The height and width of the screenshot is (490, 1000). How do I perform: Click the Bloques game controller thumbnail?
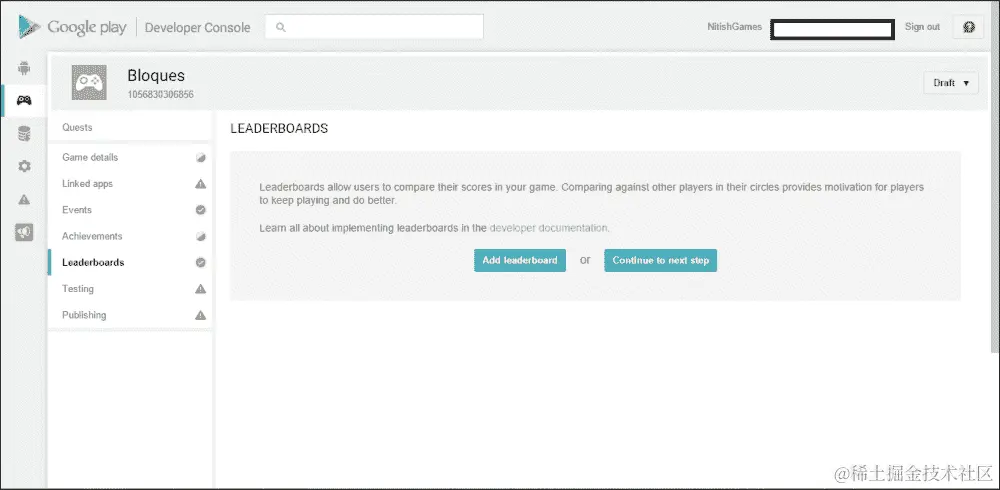(89, 82)
